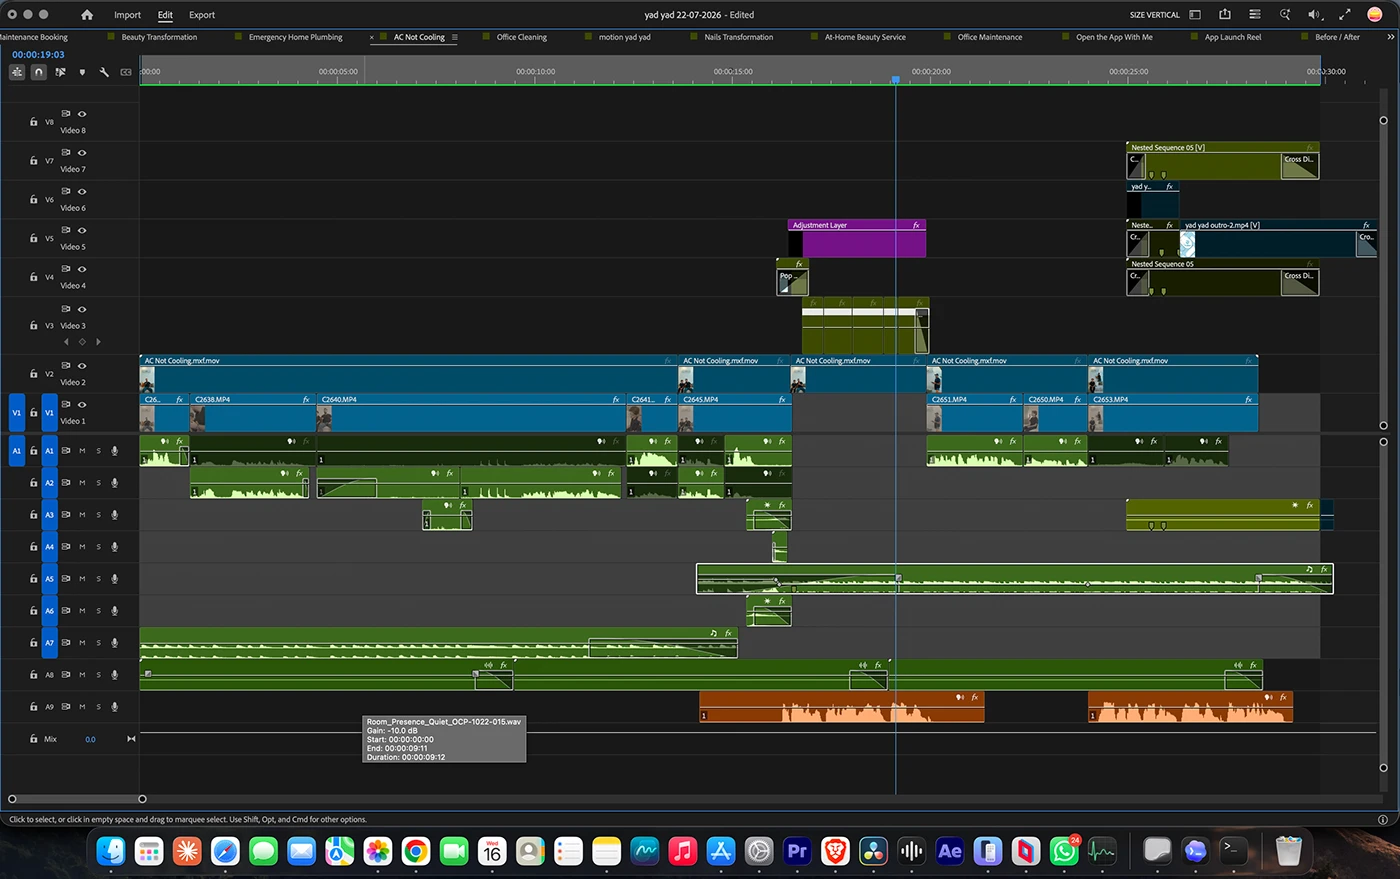Add keyframe diamond on Video 3
Image resolution: width=1400 pixels, height=879 pixels.
click(x=82, y=342)
